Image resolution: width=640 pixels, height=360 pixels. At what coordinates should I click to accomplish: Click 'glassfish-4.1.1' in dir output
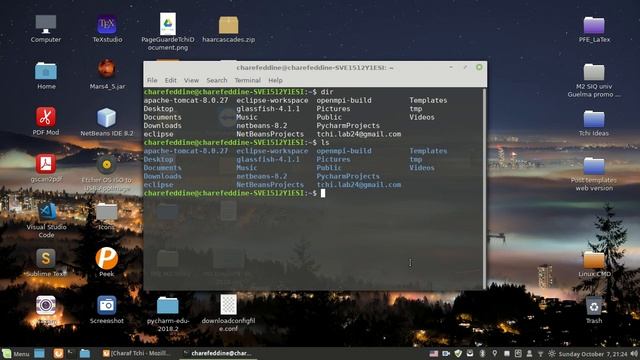pyautogui.click(x=268, y=109)
